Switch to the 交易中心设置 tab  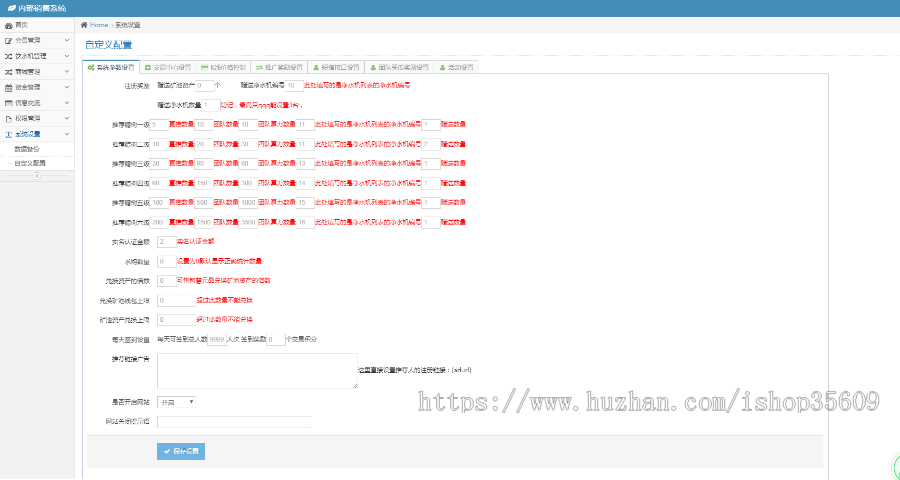168,67
